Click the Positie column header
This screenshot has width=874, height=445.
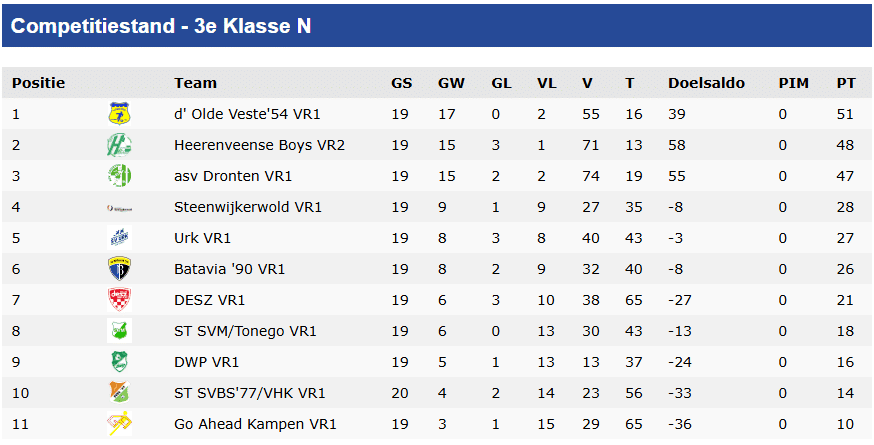click(38, 83)
